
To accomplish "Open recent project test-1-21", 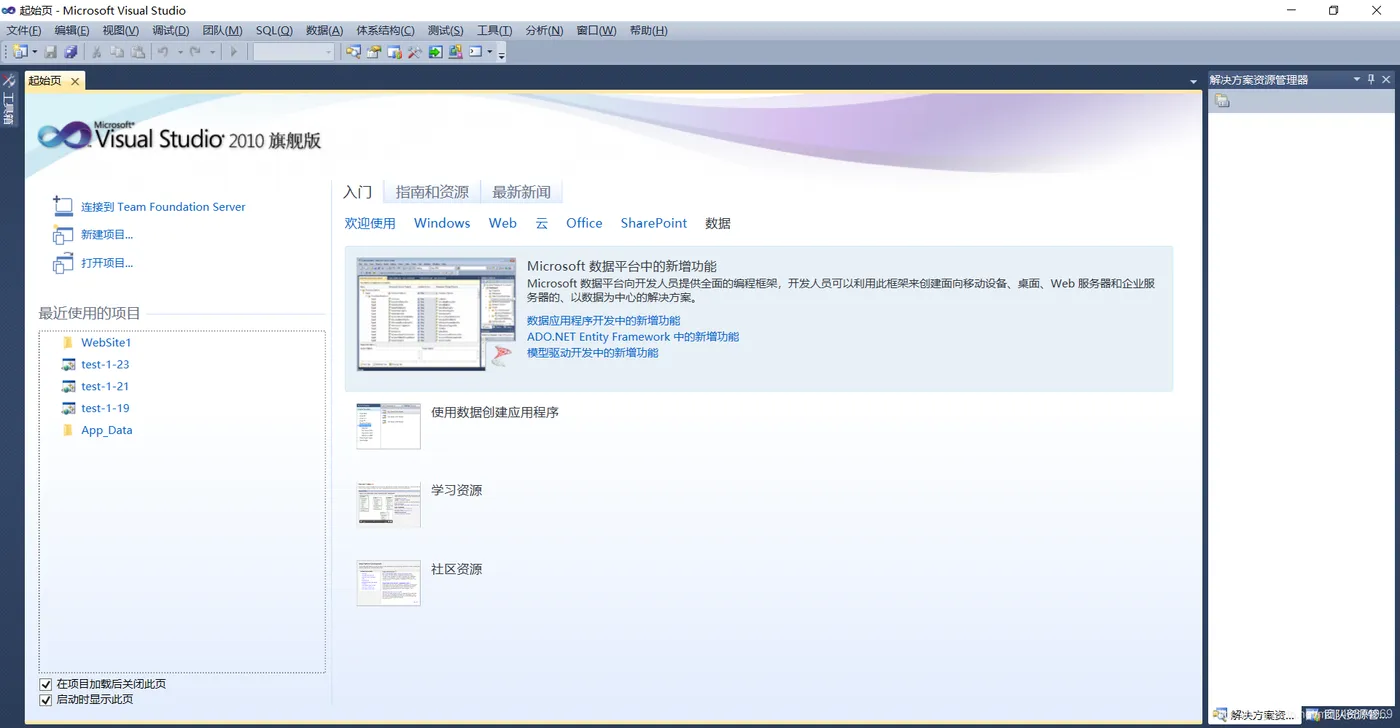I will click(105, 387).
